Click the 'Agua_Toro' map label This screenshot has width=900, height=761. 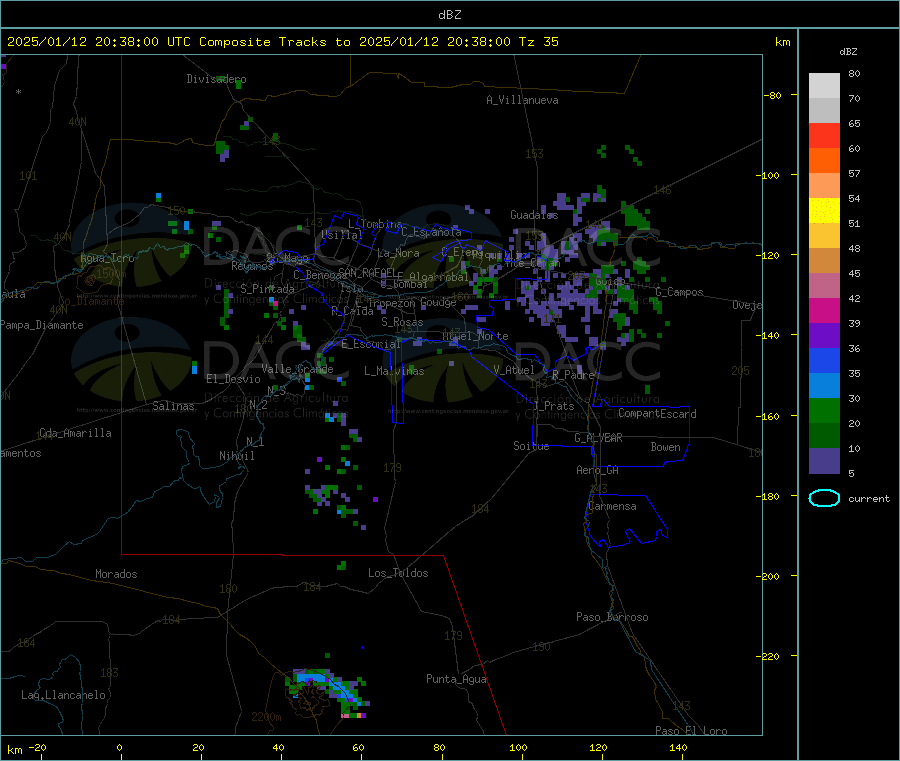coord(107,258)
